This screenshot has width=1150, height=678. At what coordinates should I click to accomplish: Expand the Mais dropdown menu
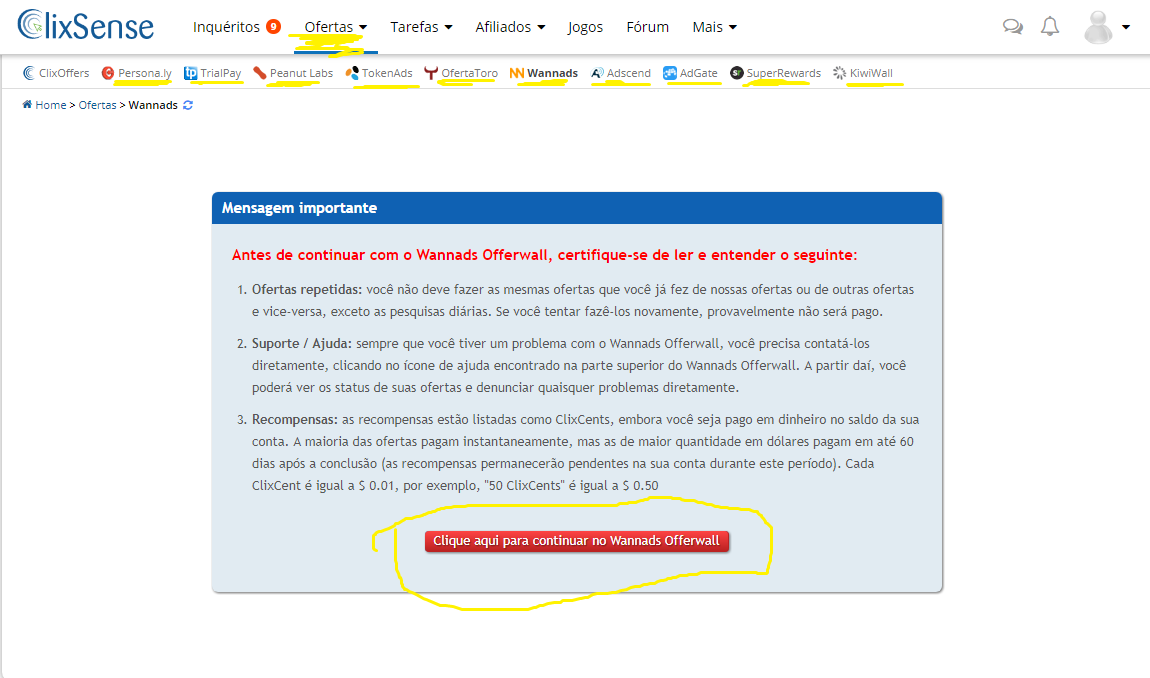coord(714,27)
